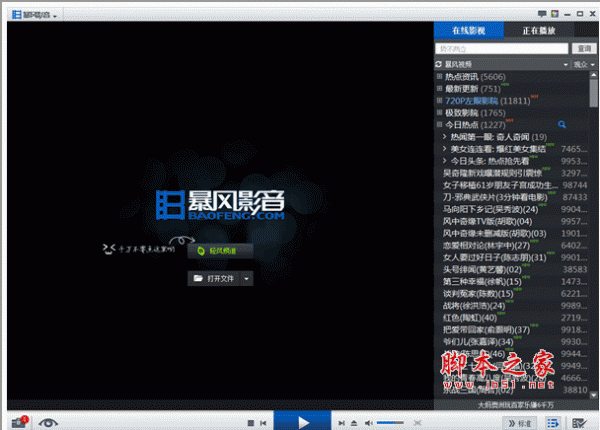Screen dimensions: 600x430
Task: Open the 观众 sort dropdown
Action: click(x=584, y=65)
